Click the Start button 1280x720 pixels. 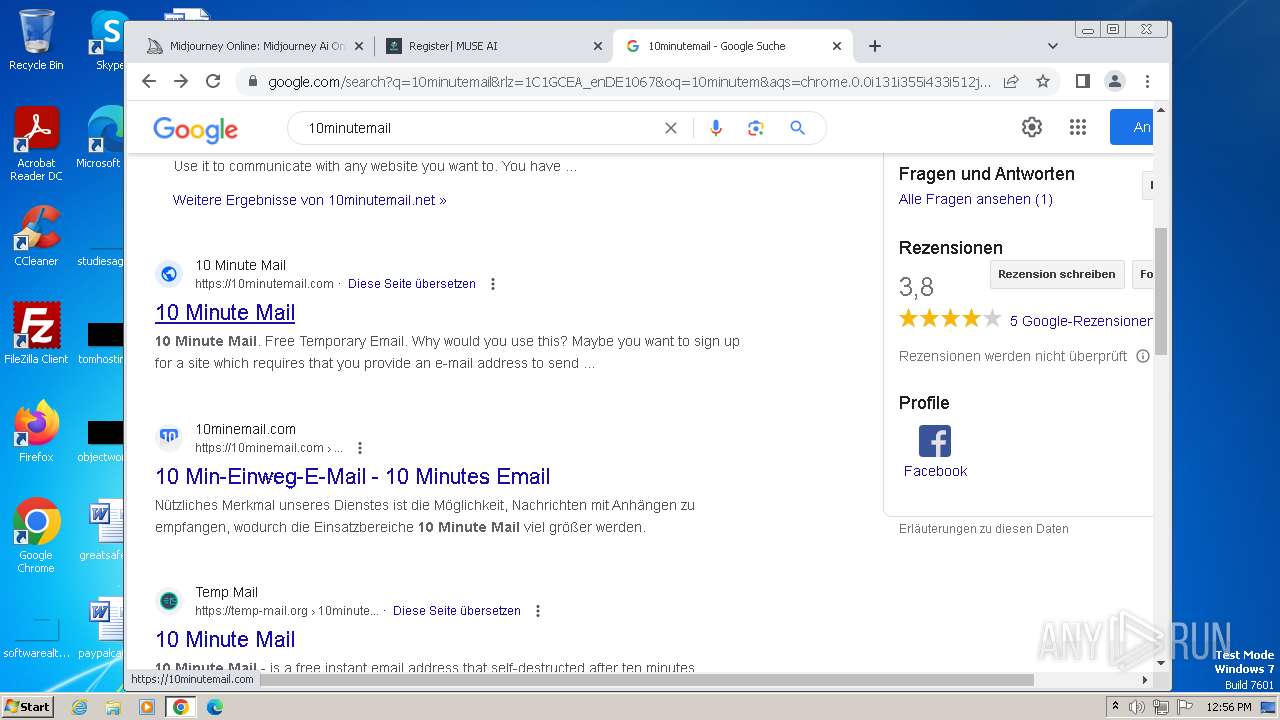27,707
